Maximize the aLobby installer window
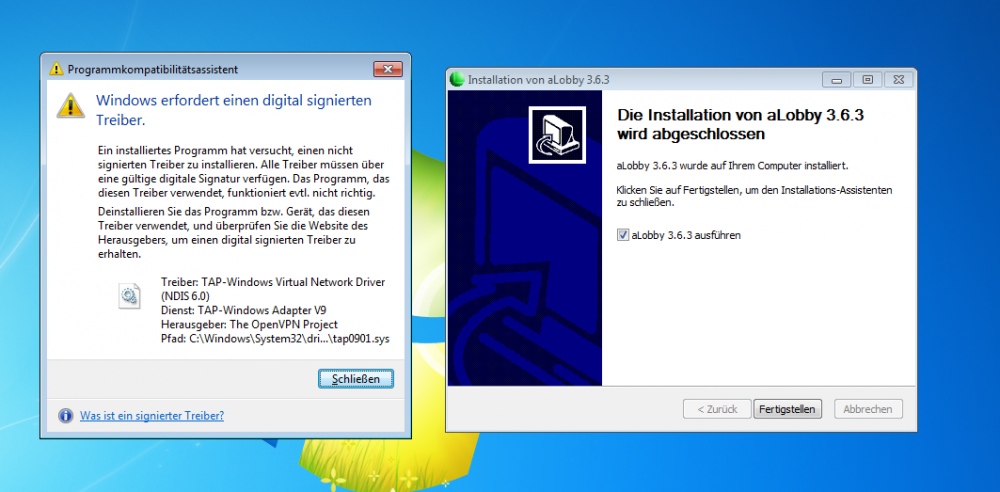The width and height of the screenshot is (1000, 492). [867, 80]
